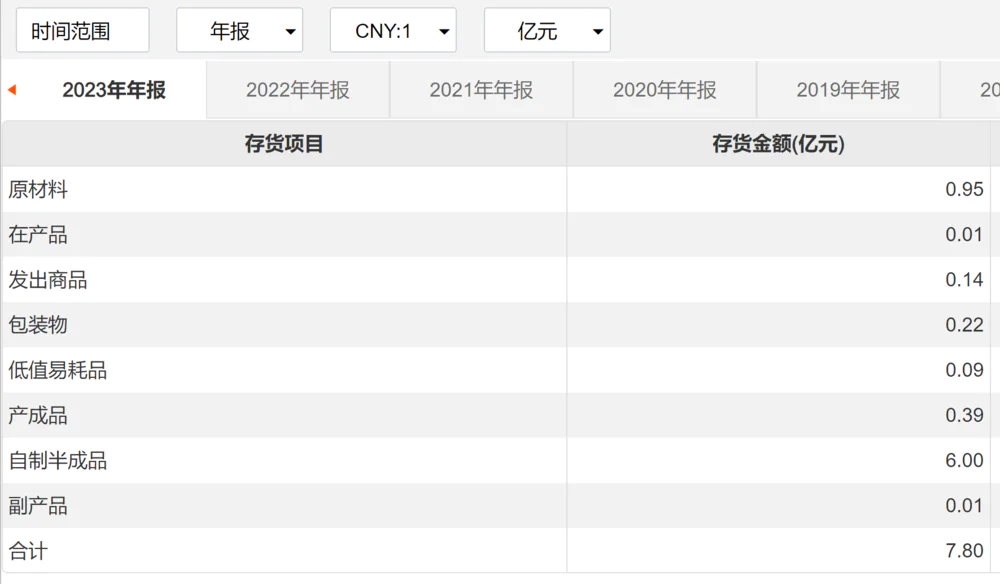Select the 原材料 row

tap(496, 189)
